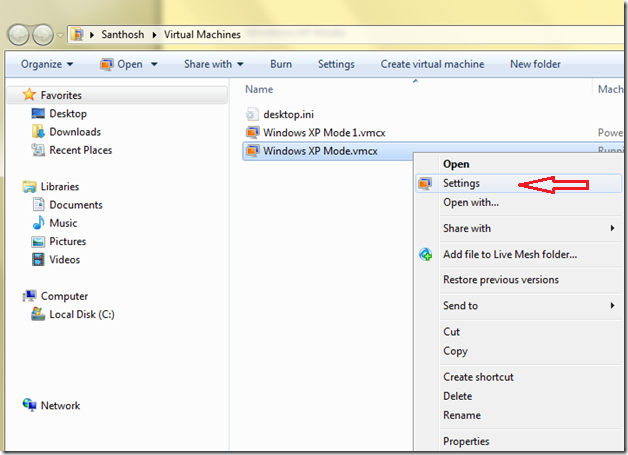Click the New folder toolbar button

(x=535, y=64)
